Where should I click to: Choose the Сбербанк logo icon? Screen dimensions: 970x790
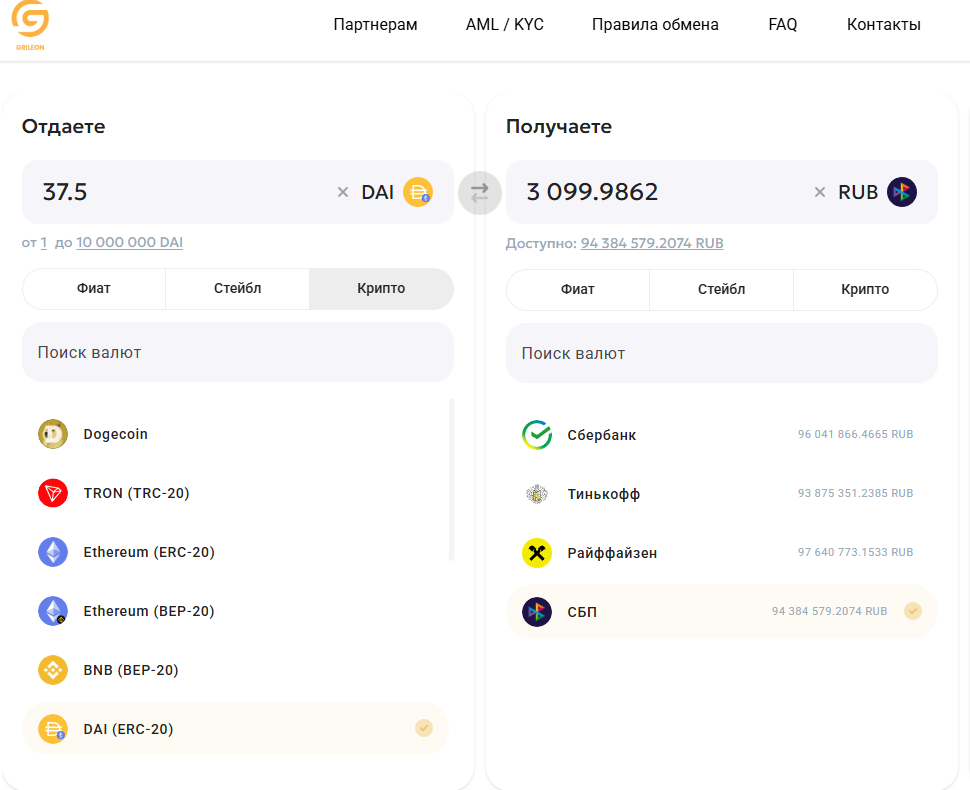pos(537,435)
